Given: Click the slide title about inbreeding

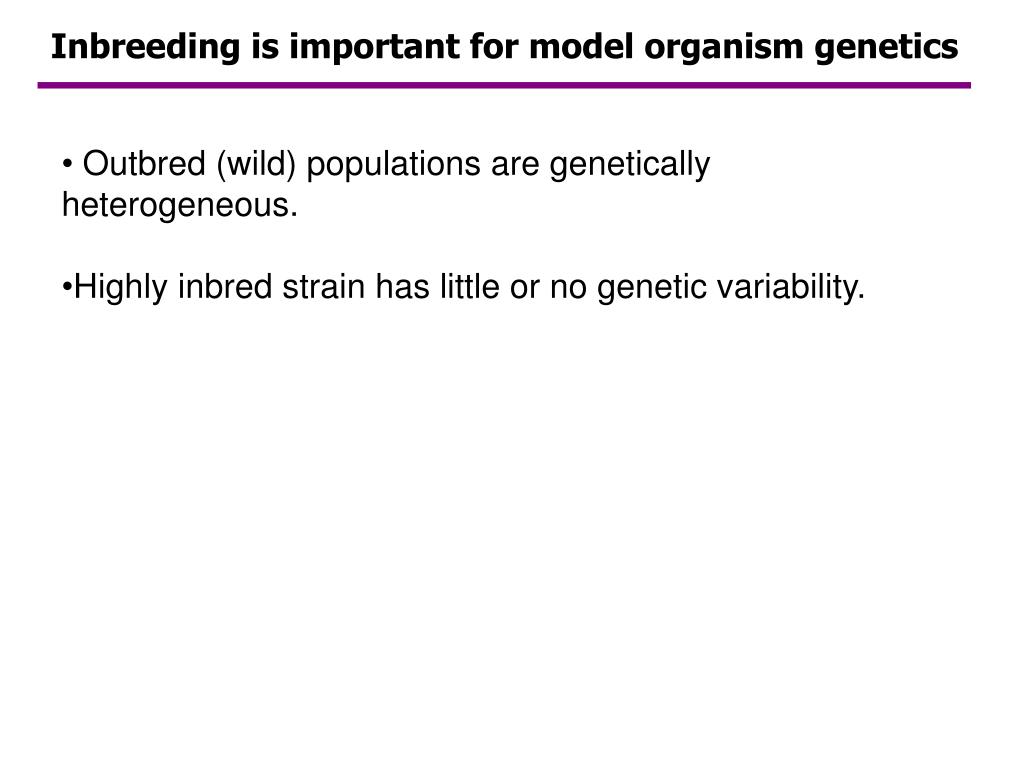Looking at the screenshot, I should (504, 47).
